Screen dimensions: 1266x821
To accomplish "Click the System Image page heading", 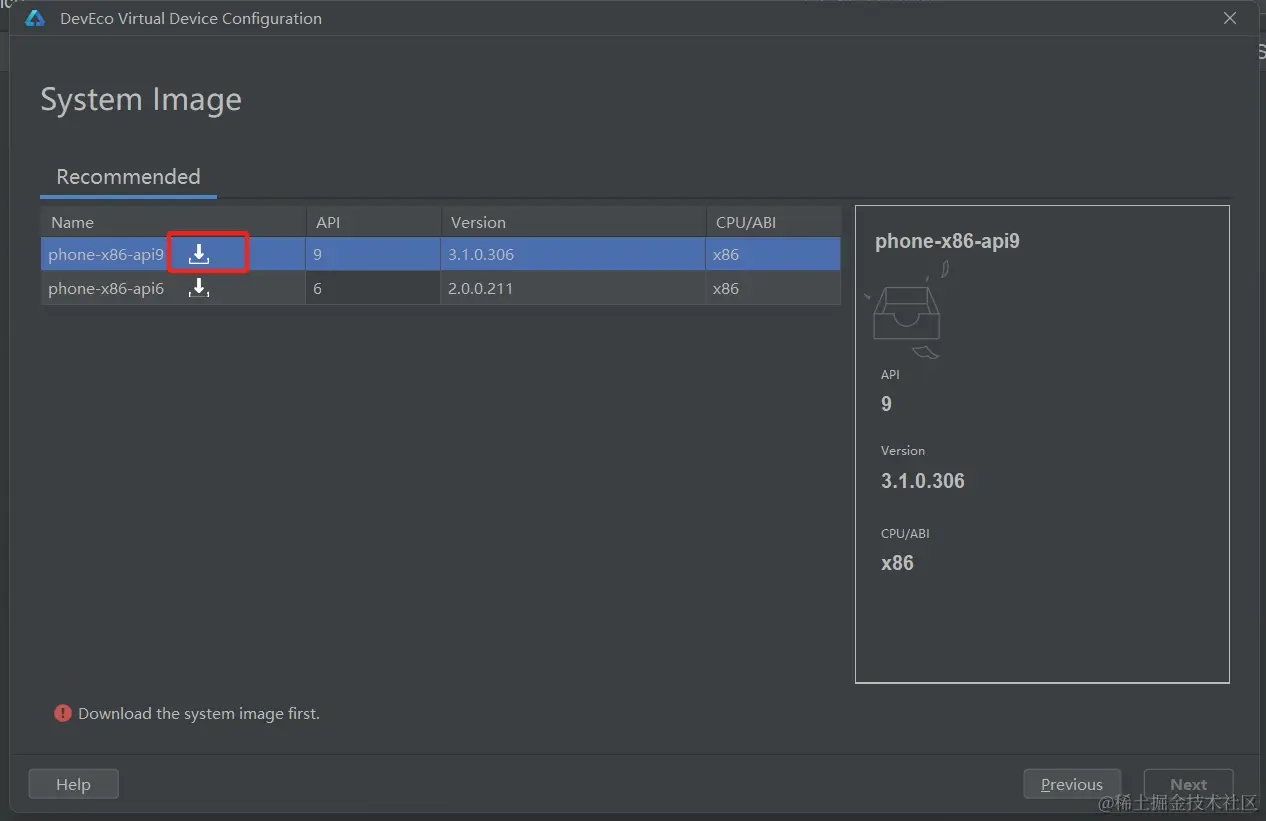I will [141, 99].
